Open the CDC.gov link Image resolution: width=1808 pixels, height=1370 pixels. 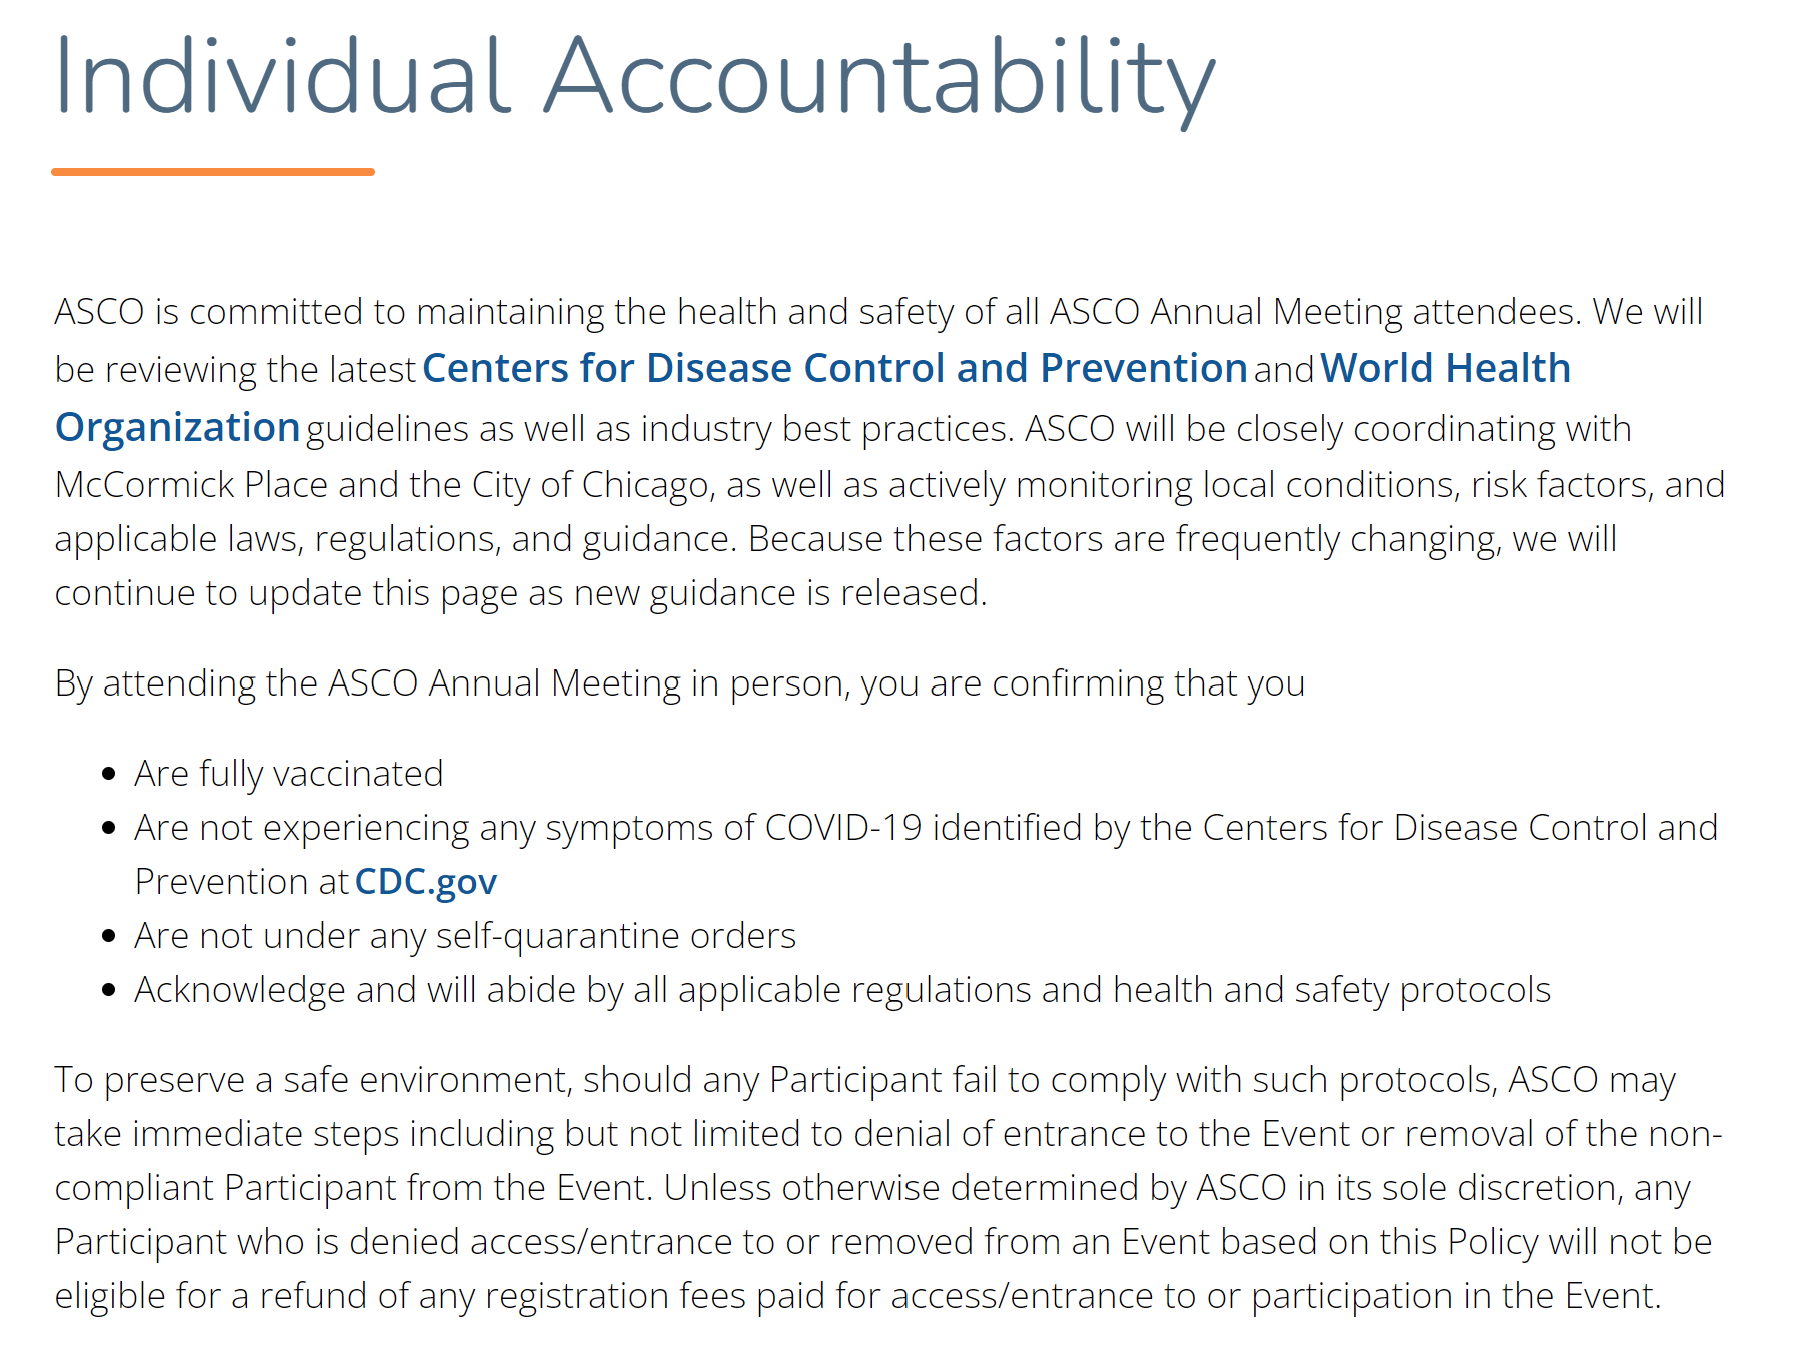click(426, 882)
